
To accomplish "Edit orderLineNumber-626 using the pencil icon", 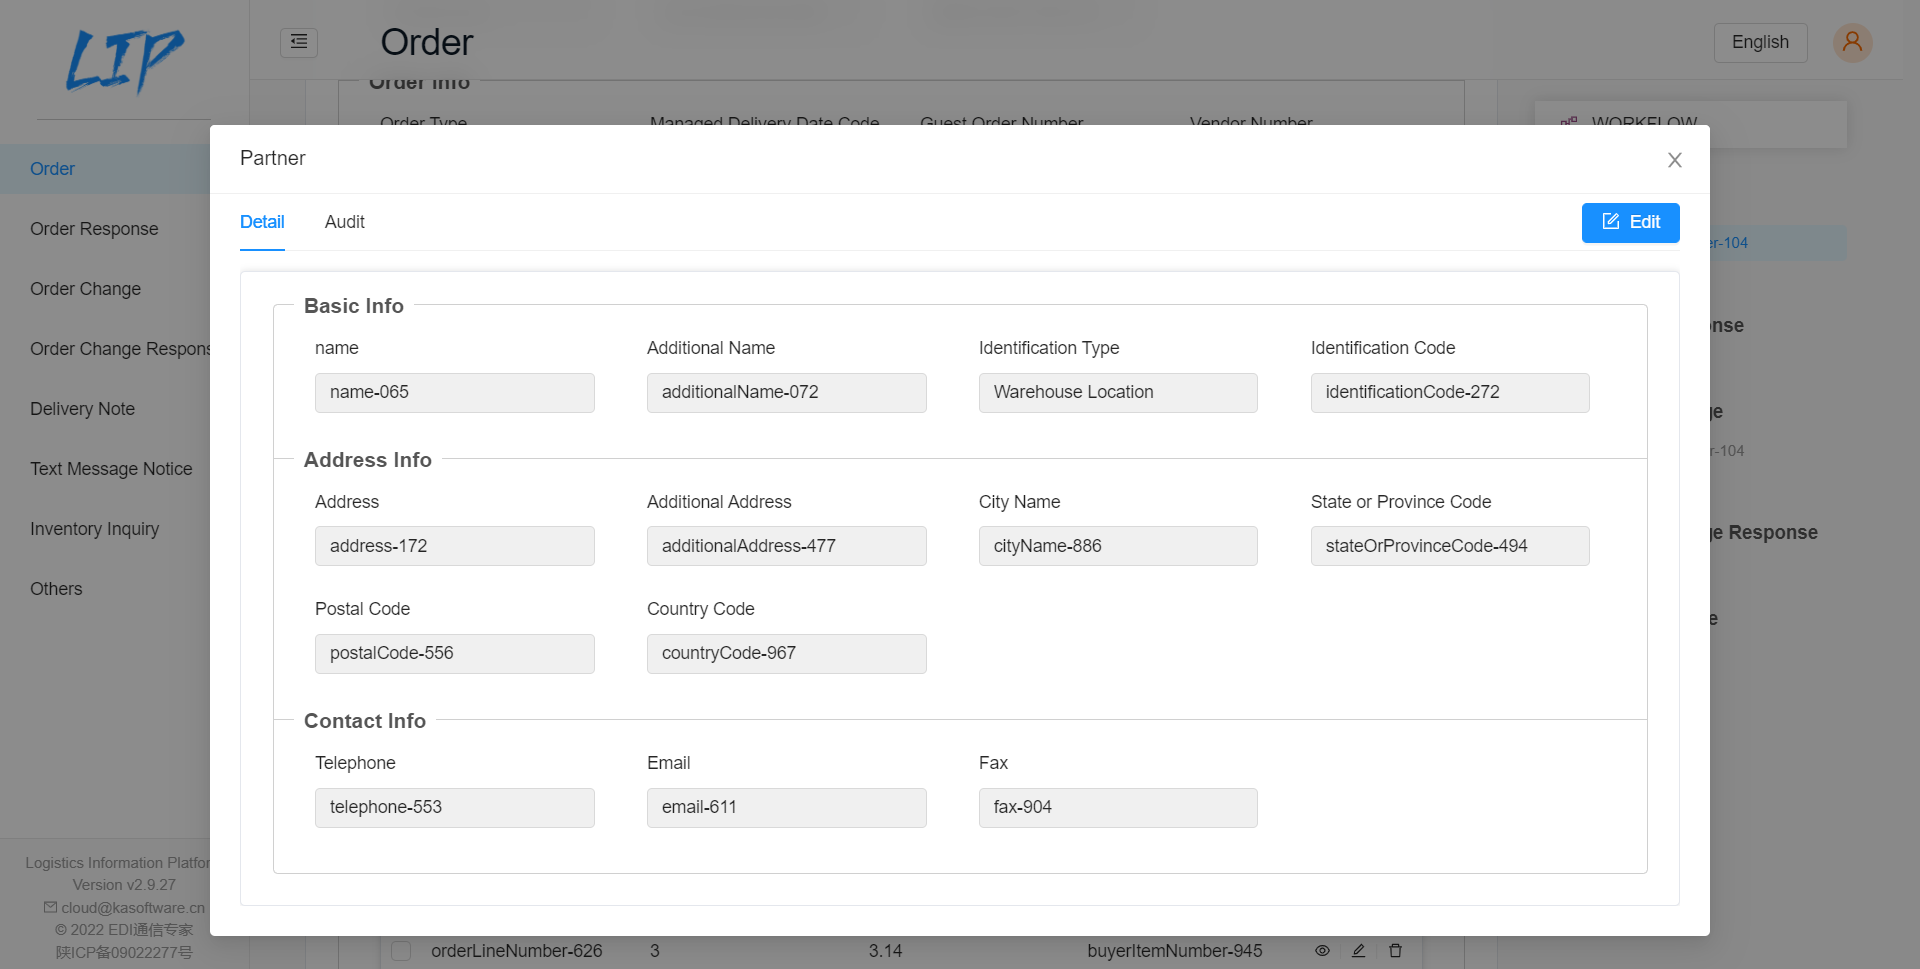I will [x=1358, y=951].
